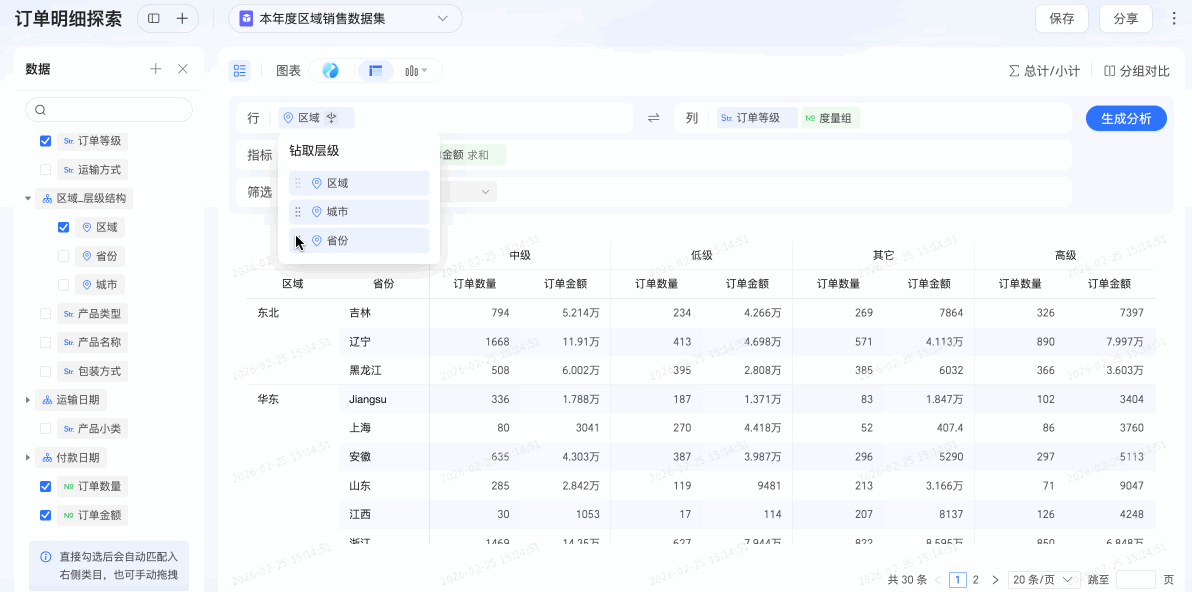Click the 区域 pill in row shelf
1192x592 pixels.
point(316,118)
